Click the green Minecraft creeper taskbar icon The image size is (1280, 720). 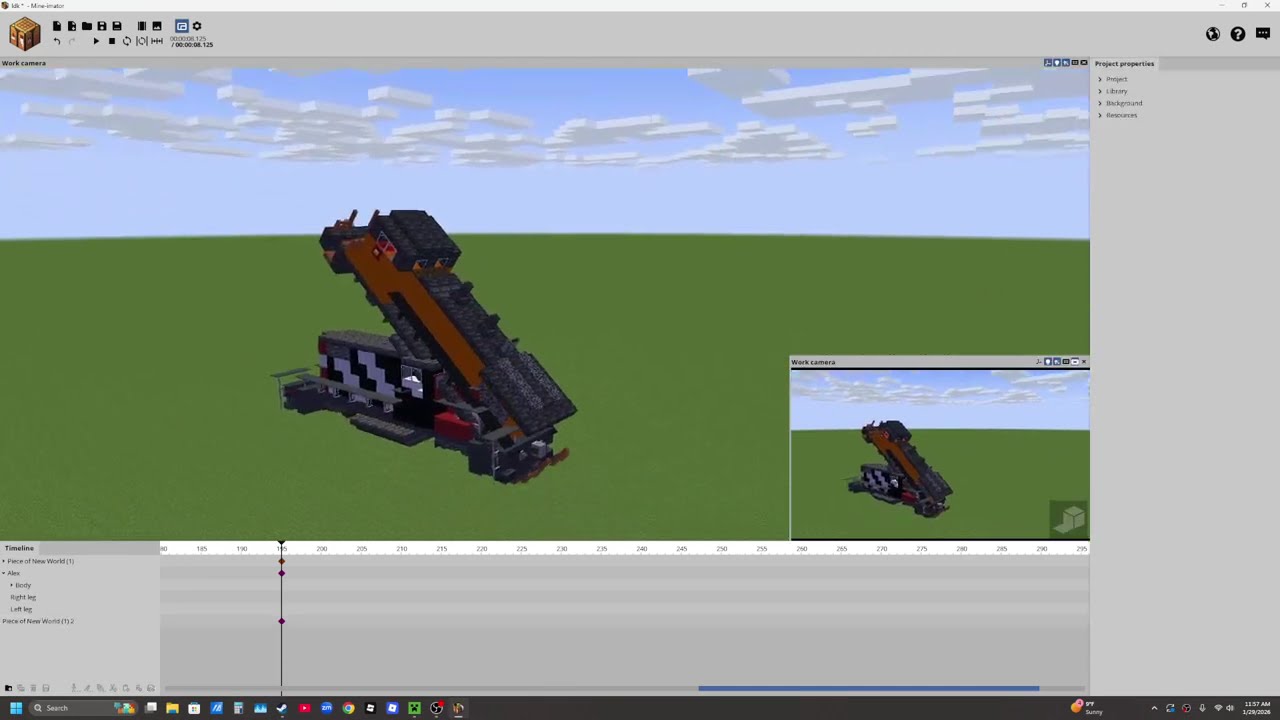pos(414,708)
